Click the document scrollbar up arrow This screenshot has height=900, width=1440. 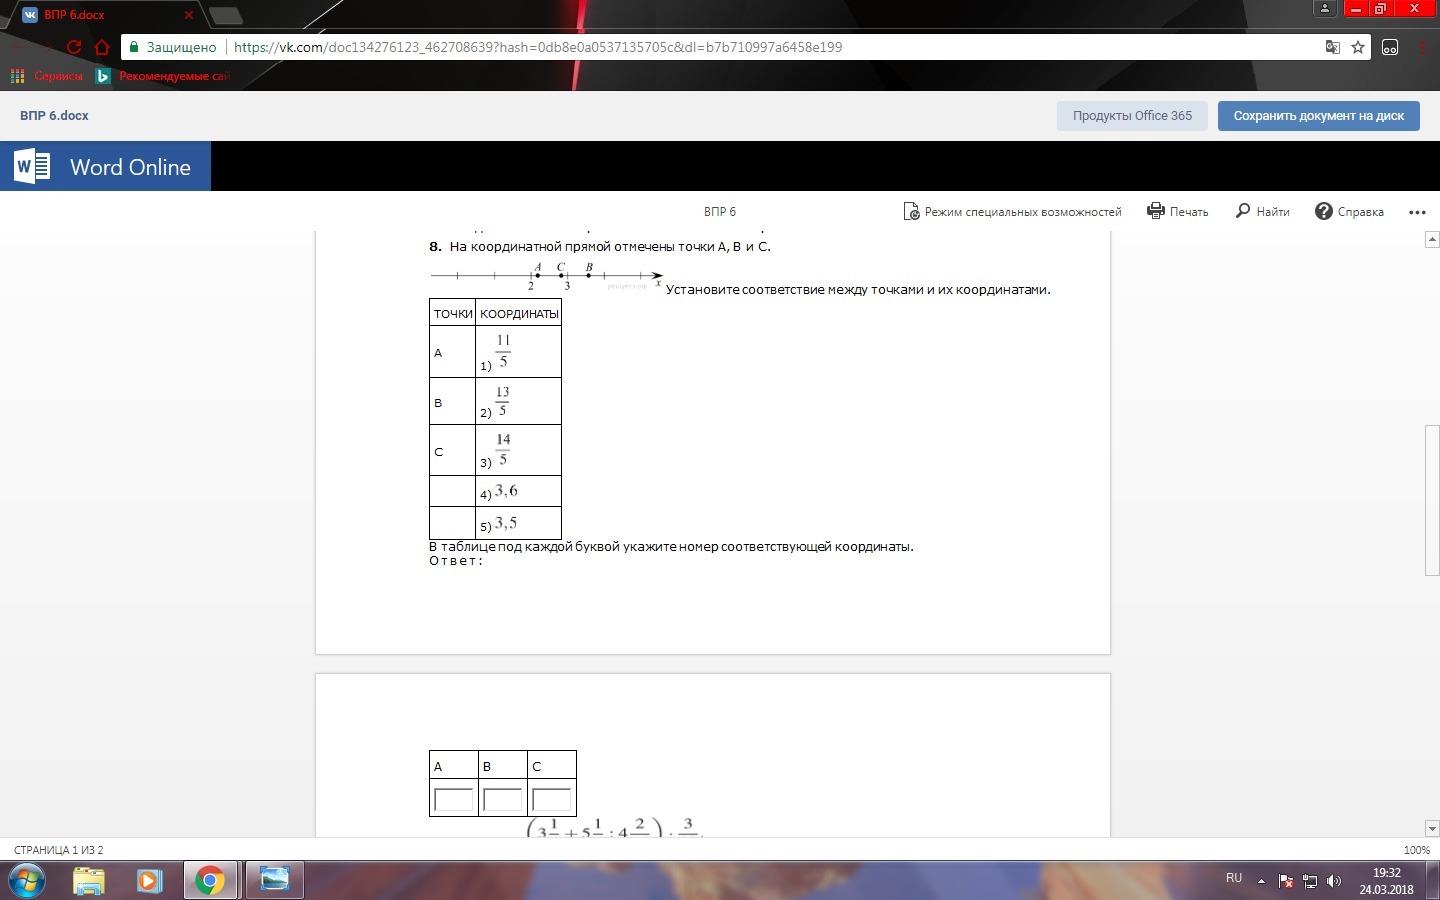pos(1432,239)
